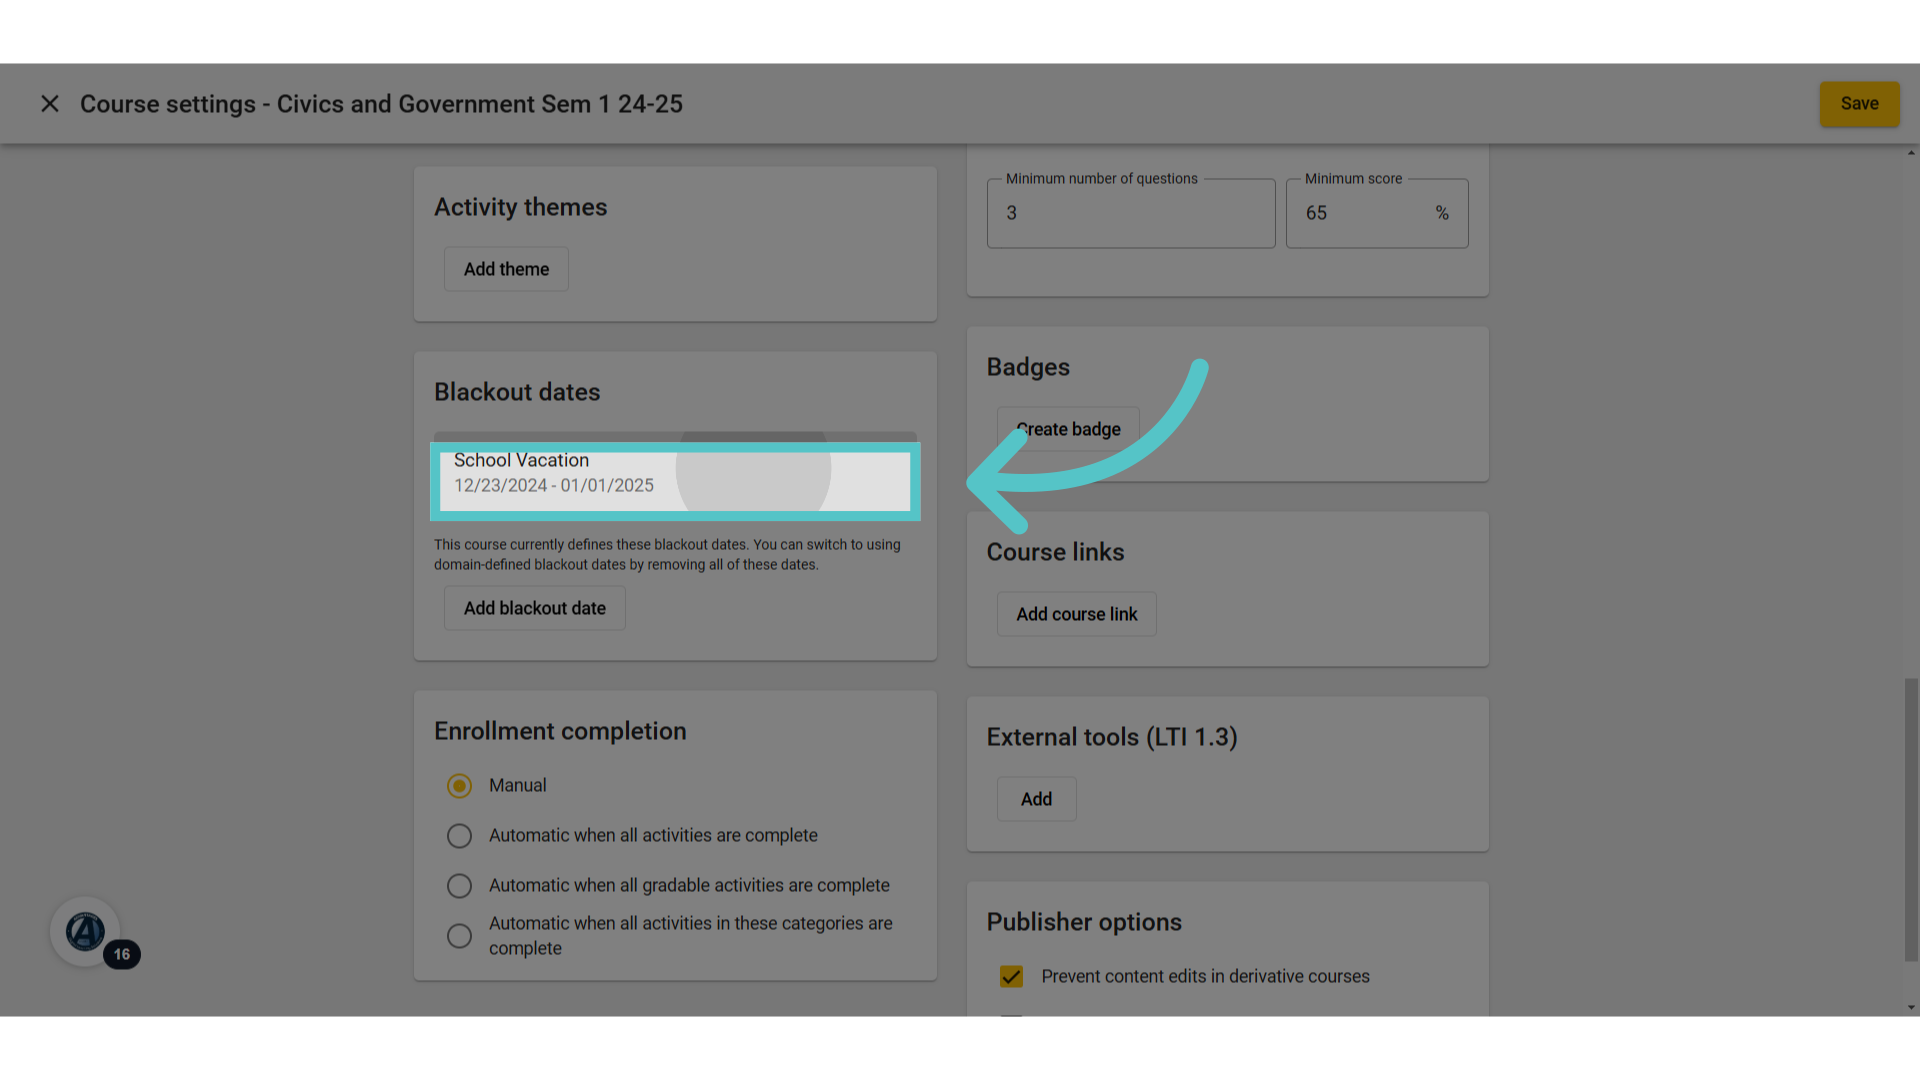Select Automatic when all activities are complete

(459, 836)
